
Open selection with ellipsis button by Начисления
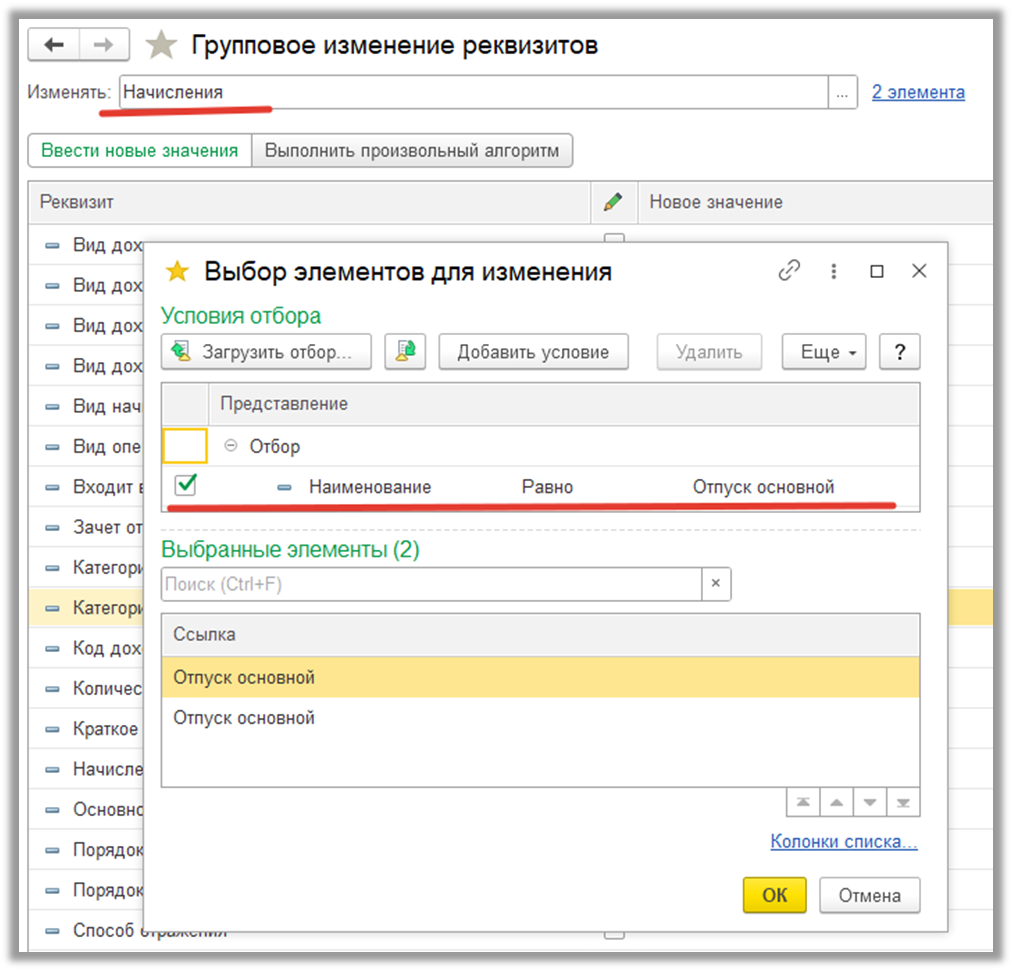click(x=842, y=92)
